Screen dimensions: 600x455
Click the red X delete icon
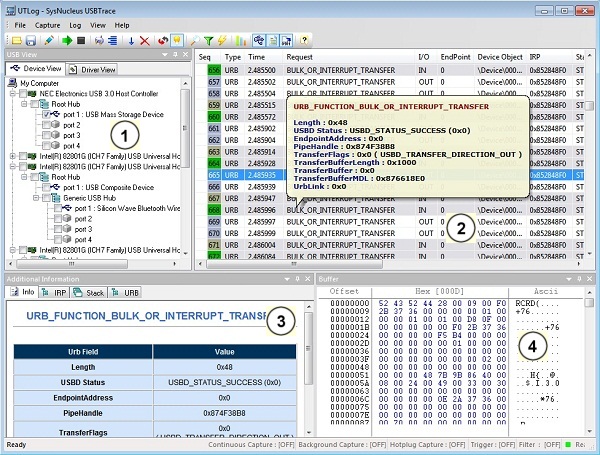[146, 40]
